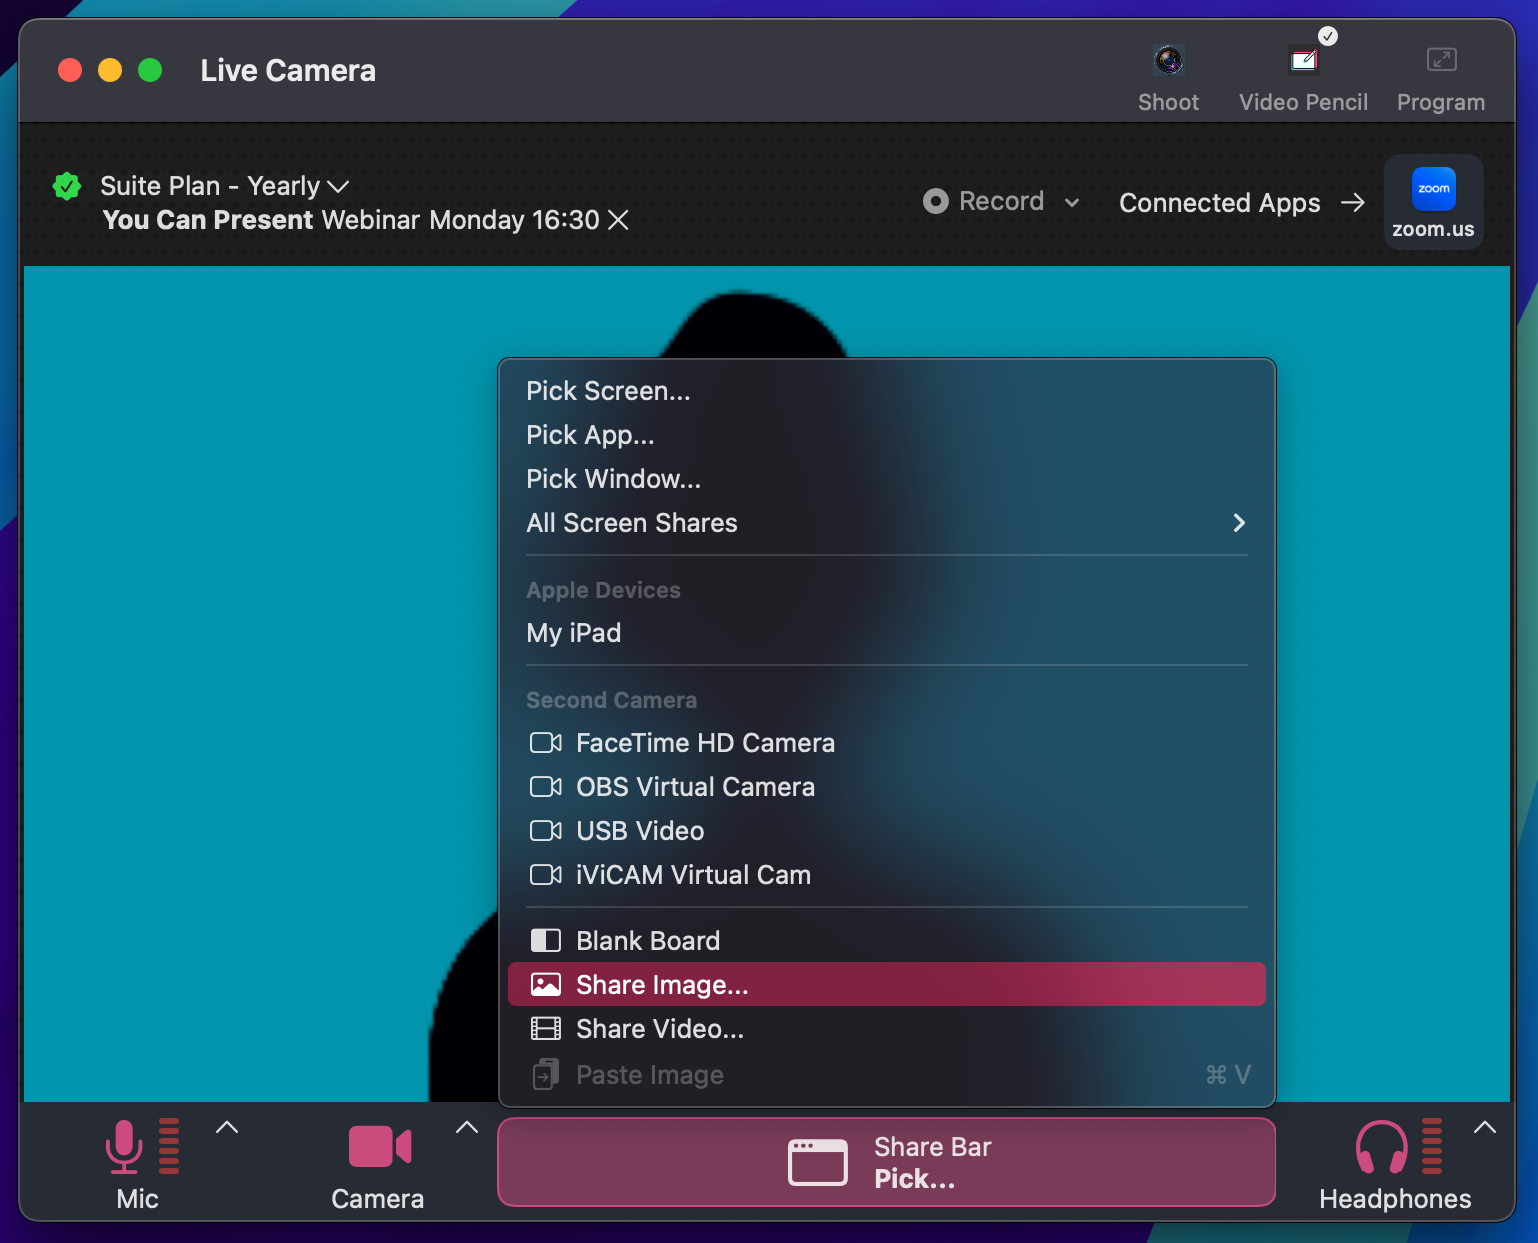
Task: Click the Record circle icon
Action: (x=935, y=202)
